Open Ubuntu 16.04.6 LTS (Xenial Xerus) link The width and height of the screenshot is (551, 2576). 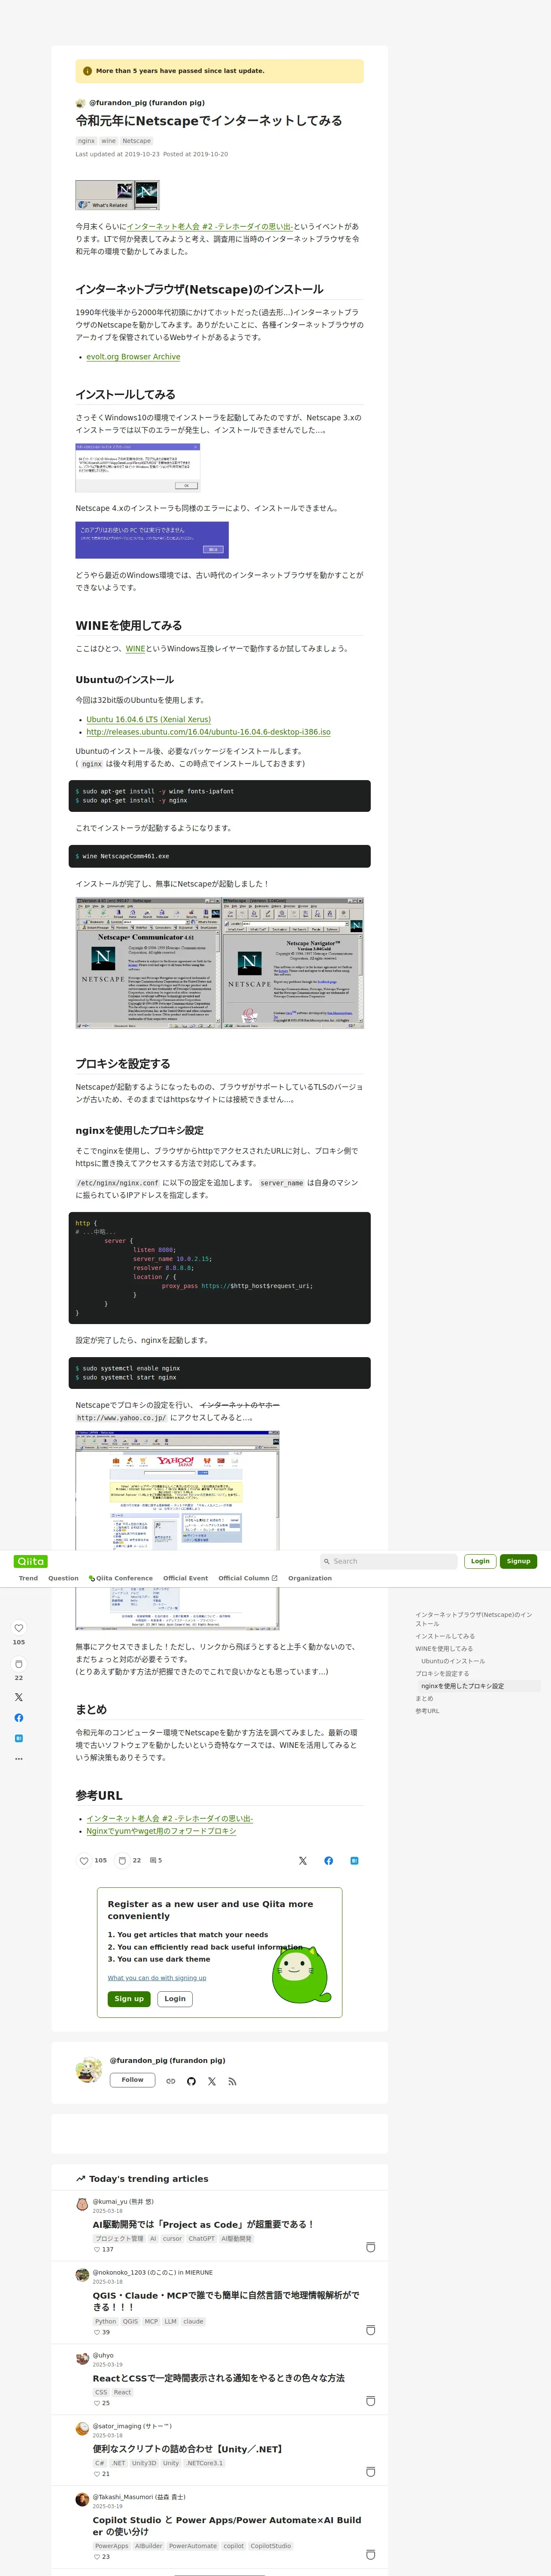pyautogui.click(x=148, y=719)
